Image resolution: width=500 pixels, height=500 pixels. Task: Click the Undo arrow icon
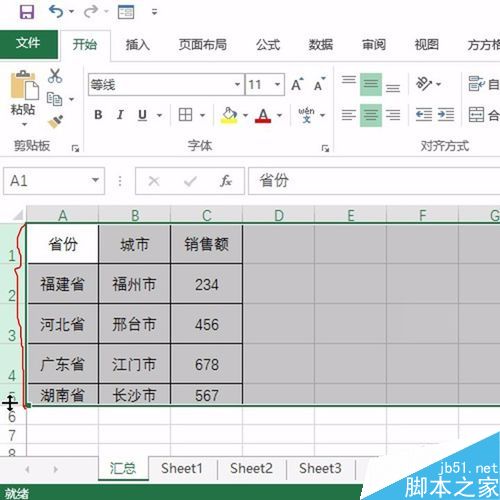coord(56,12)
